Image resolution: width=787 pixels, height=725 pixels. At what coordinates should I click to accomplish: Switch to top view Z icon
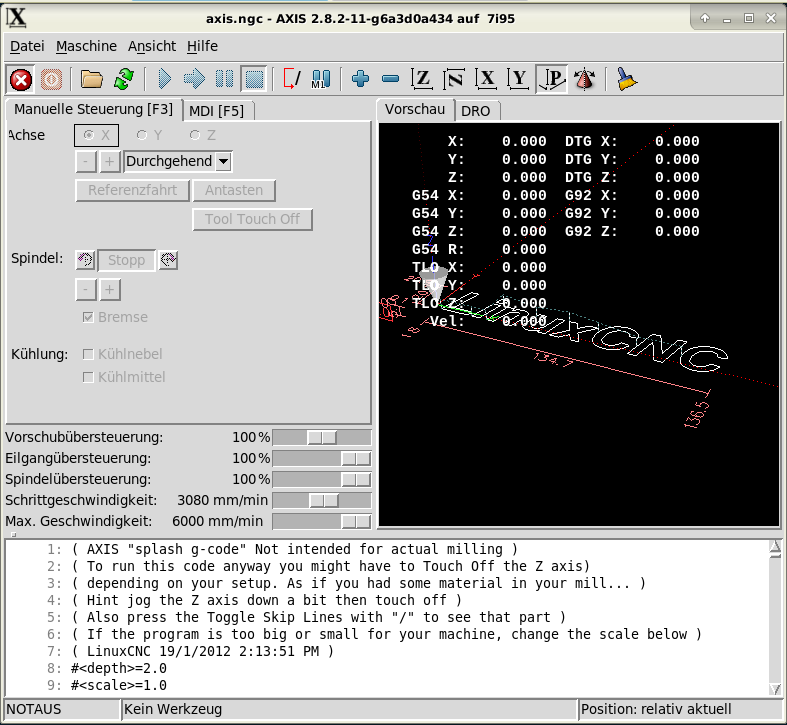pos(422,79)
